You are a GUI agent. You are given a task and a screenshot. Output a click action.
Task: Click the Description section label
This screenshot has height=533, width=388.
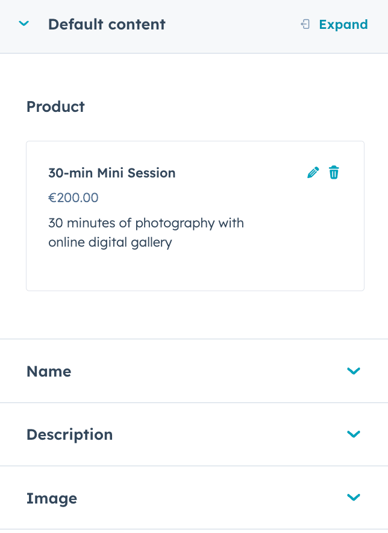pos(70,435)
